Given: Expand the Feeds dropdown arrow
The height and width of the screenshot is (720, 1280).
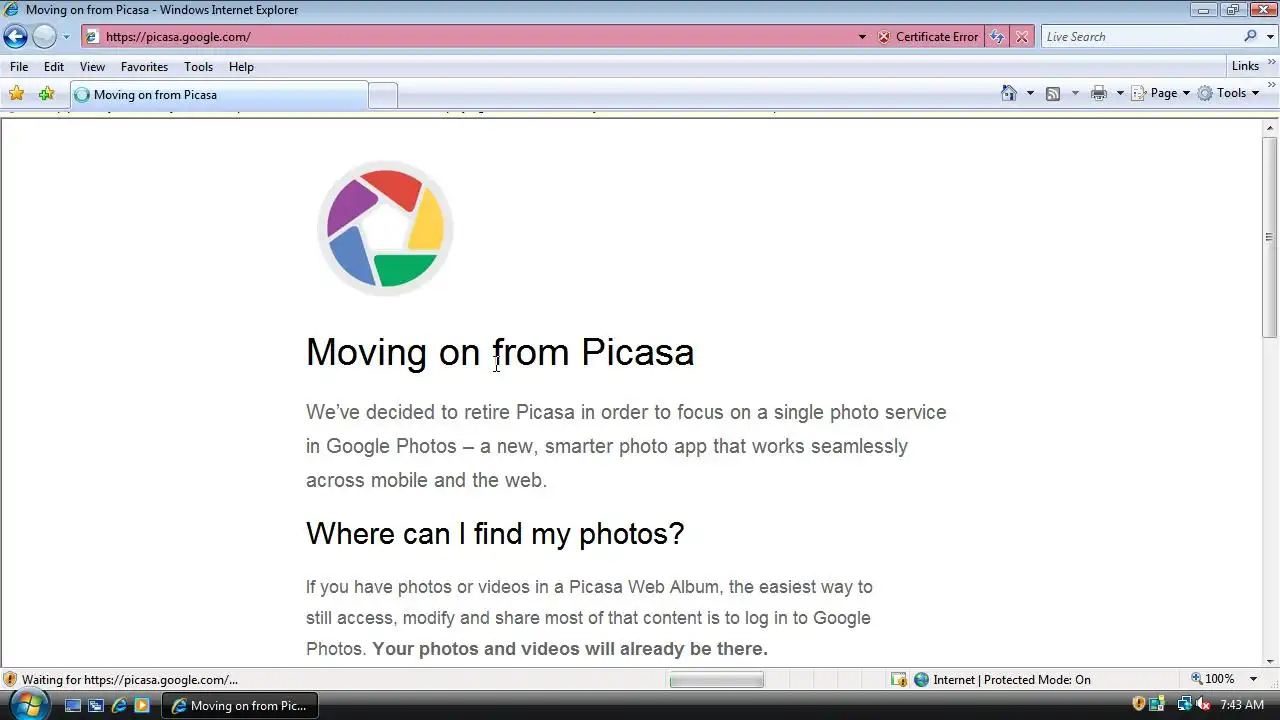Looking at the screenshot, I should (1075, 93).
